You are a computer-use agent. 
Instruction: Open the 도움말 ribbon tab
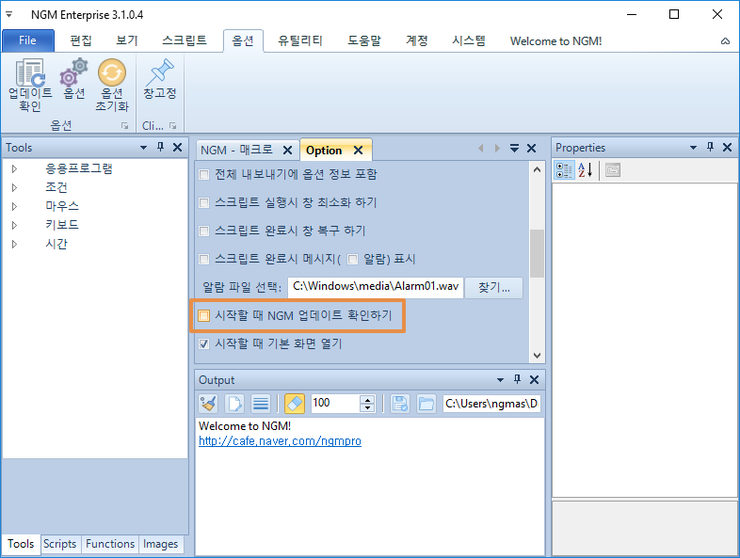pos(364,41)
